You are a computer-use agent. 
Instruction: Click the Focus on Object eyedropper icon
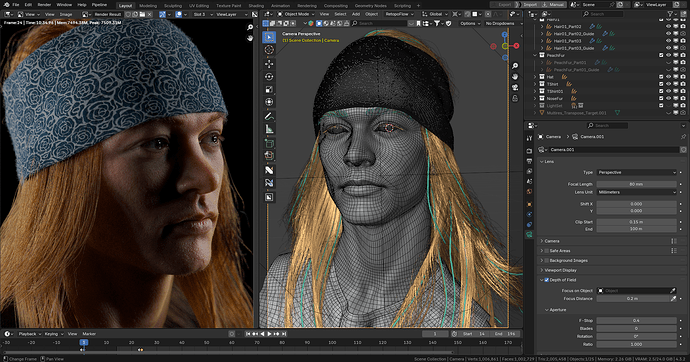tap(672, 291)
